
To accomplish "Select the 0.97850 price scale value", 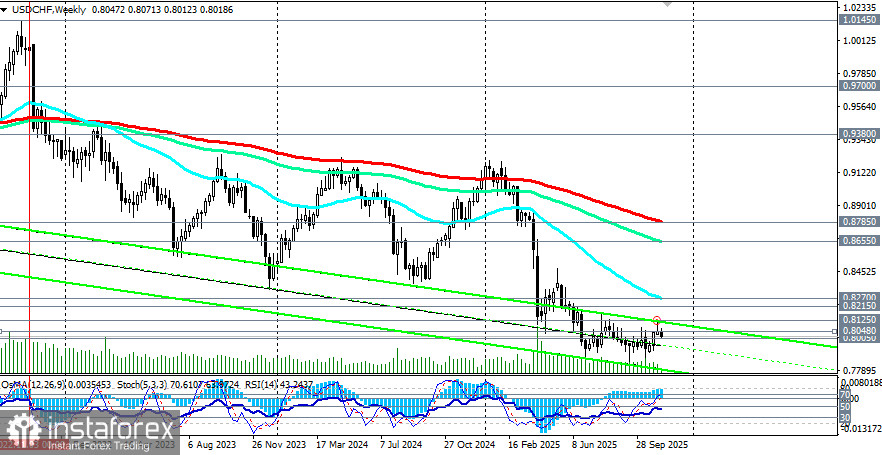I will pyautogui.click(x=861, y=74).
